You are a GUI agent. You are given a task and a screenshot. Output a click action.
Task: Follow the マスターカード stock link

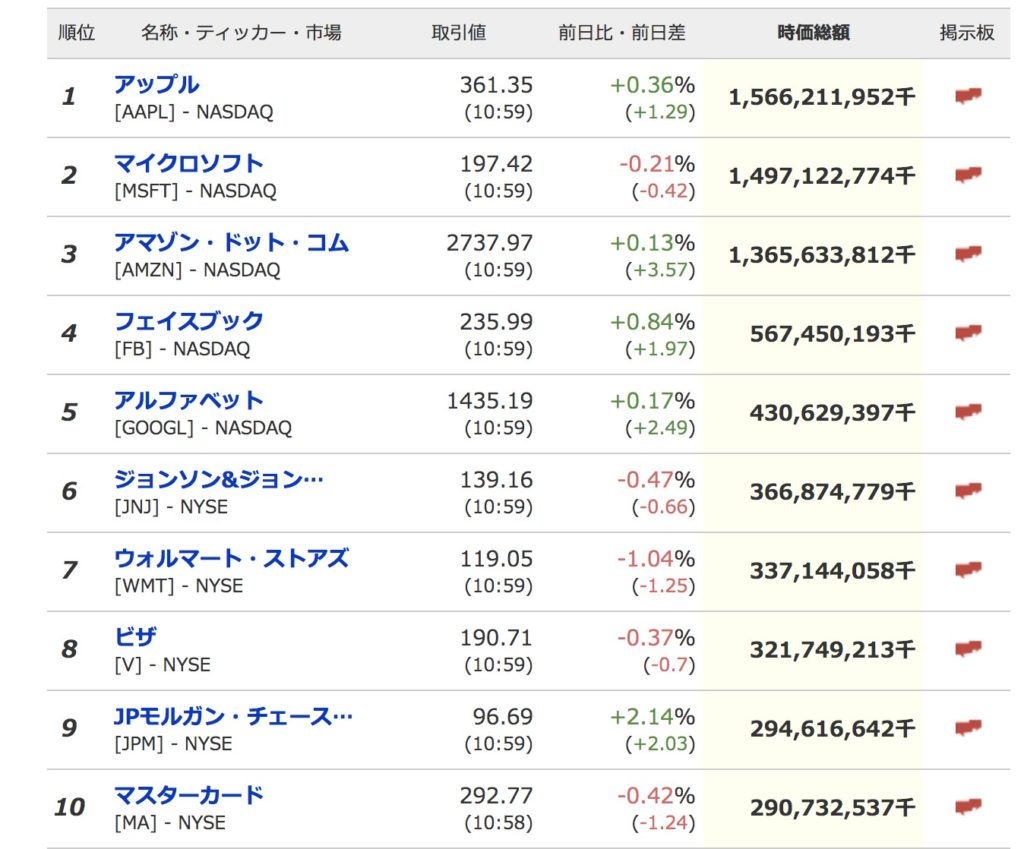point(189,795)
